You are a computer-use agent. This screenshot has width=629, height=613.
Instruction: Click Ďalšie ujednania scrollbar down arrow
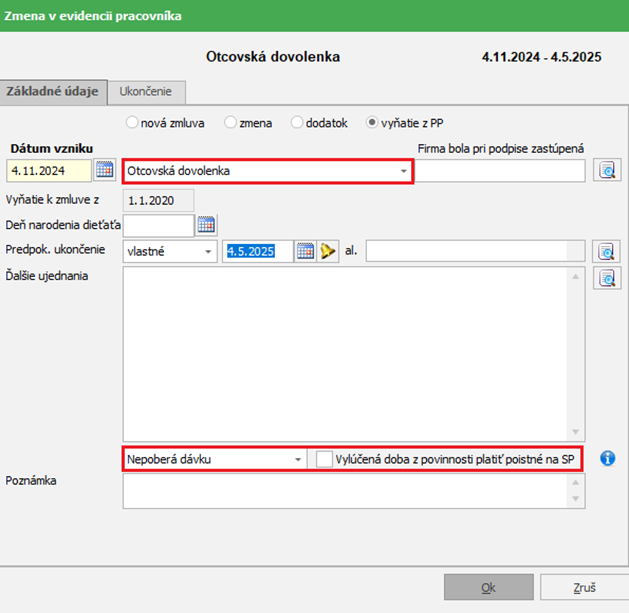(576, 432)
